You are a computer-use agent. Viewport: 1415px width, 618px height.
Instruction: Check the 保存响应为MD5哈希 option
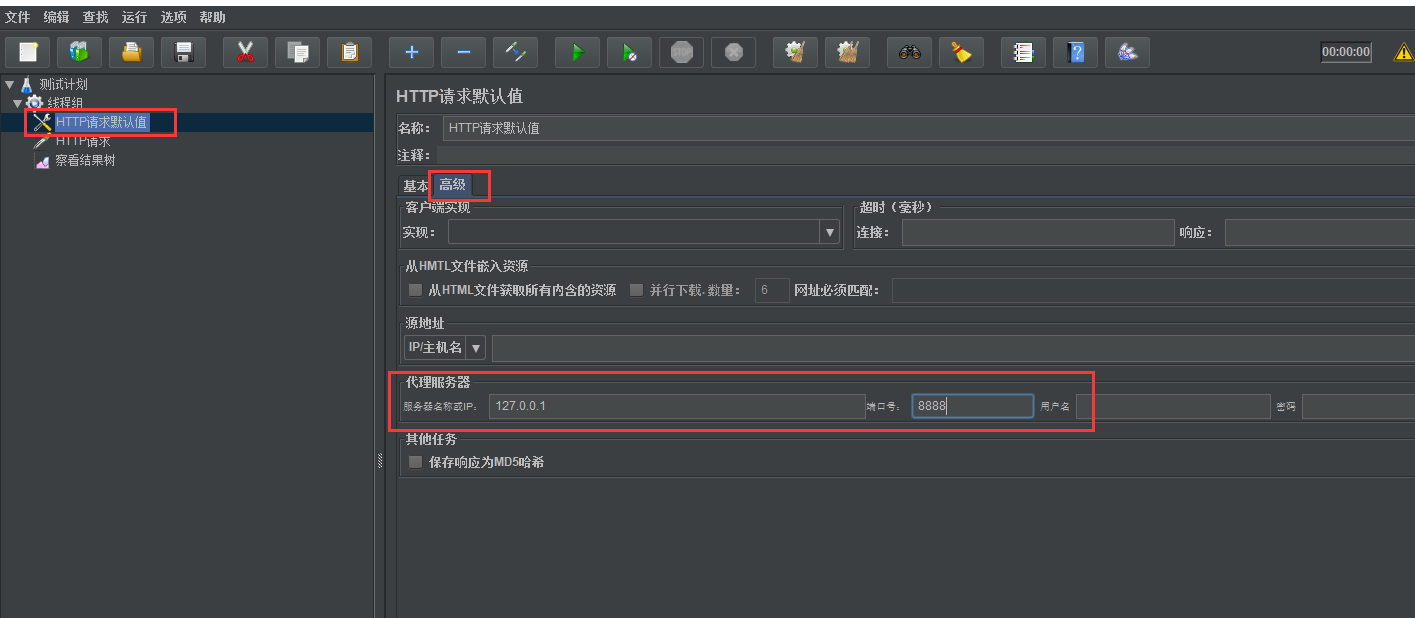tap(415, 461)
